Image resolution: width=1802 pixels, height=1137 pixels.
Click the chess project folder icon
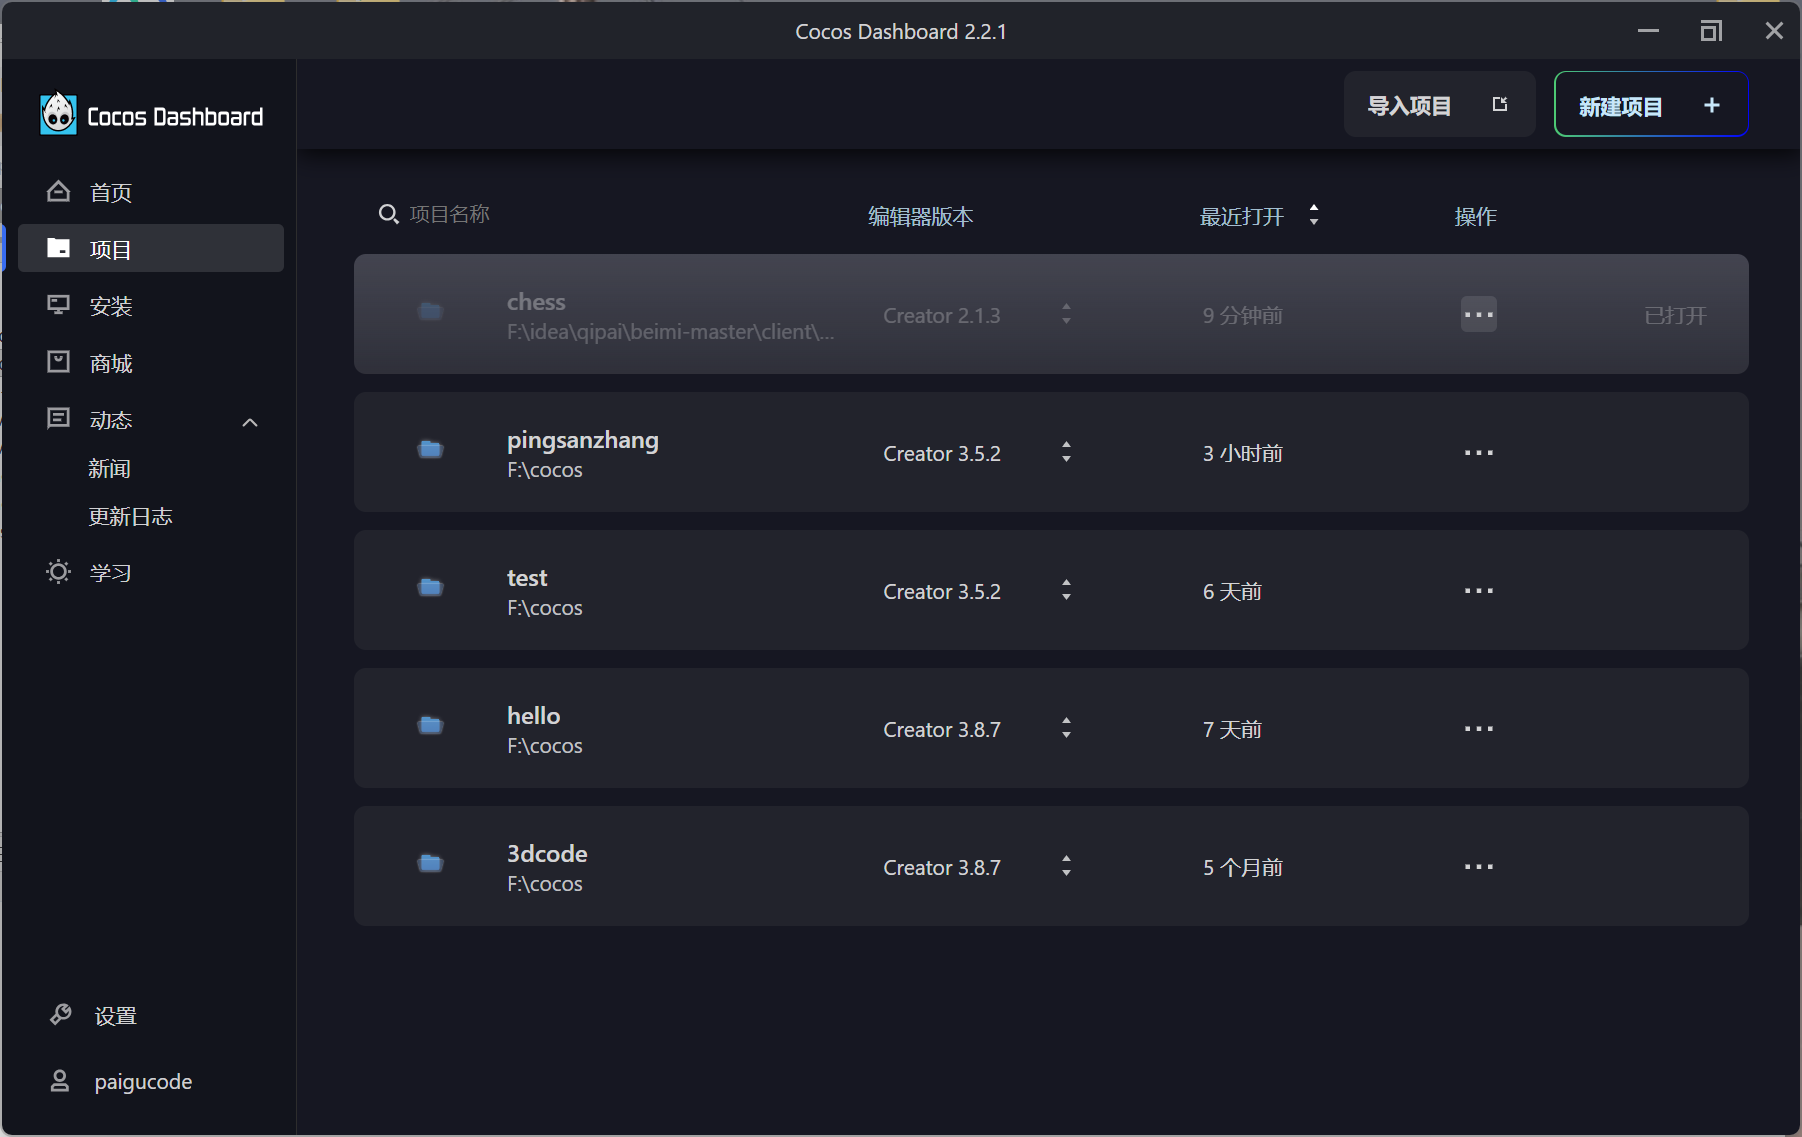pos(431,311)
